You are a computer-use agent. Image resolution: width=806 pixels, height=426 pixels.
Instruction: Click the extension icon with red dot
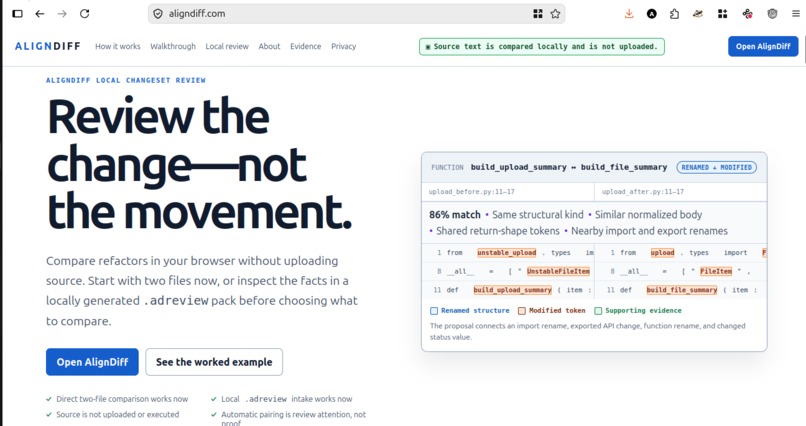747,14
